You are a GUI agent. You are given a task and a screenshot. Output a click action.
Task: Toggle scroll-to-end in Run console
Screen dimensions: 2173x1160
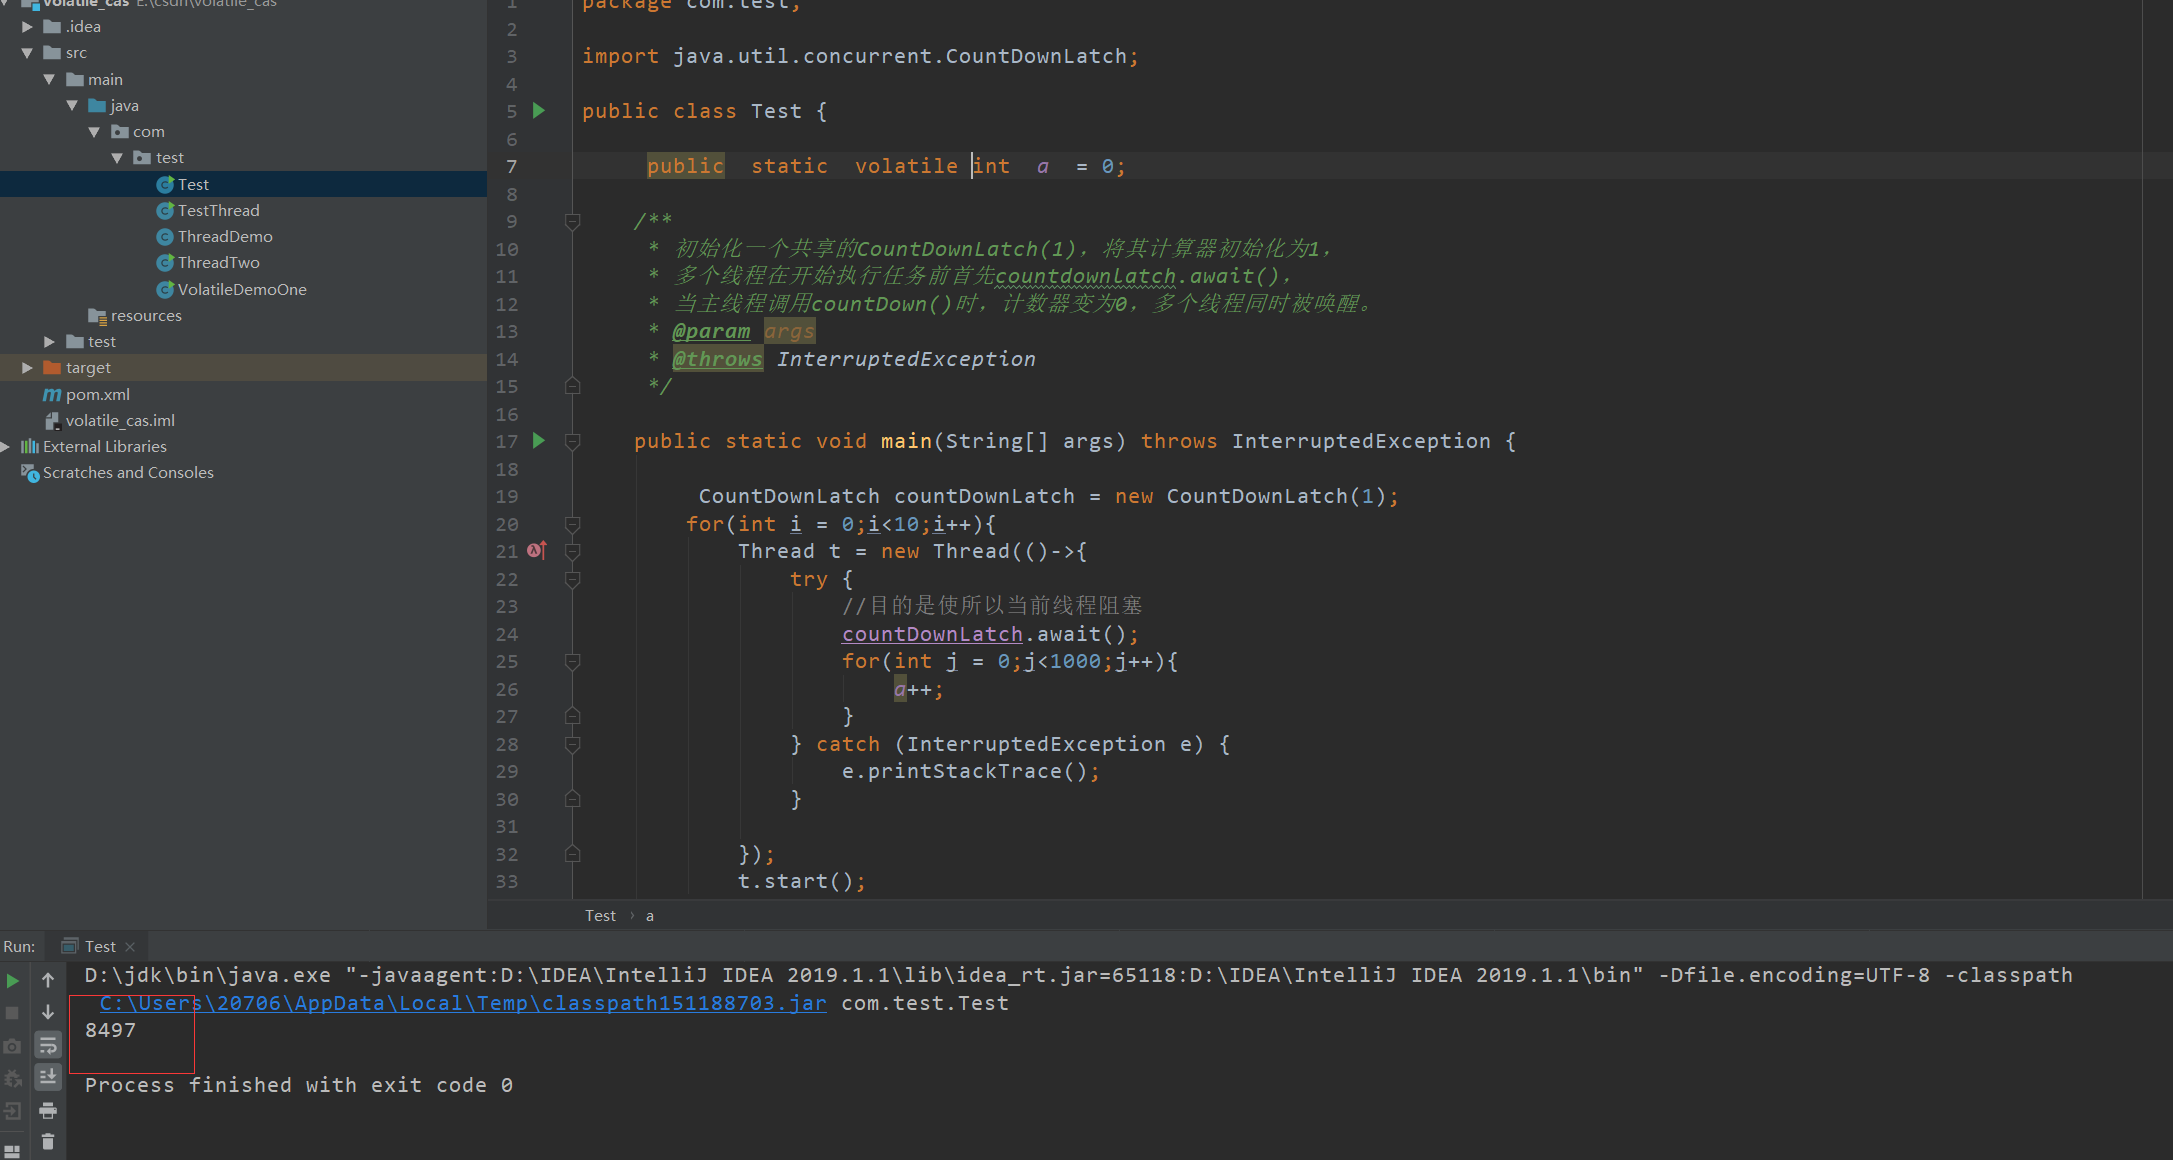click(48, 1078)
